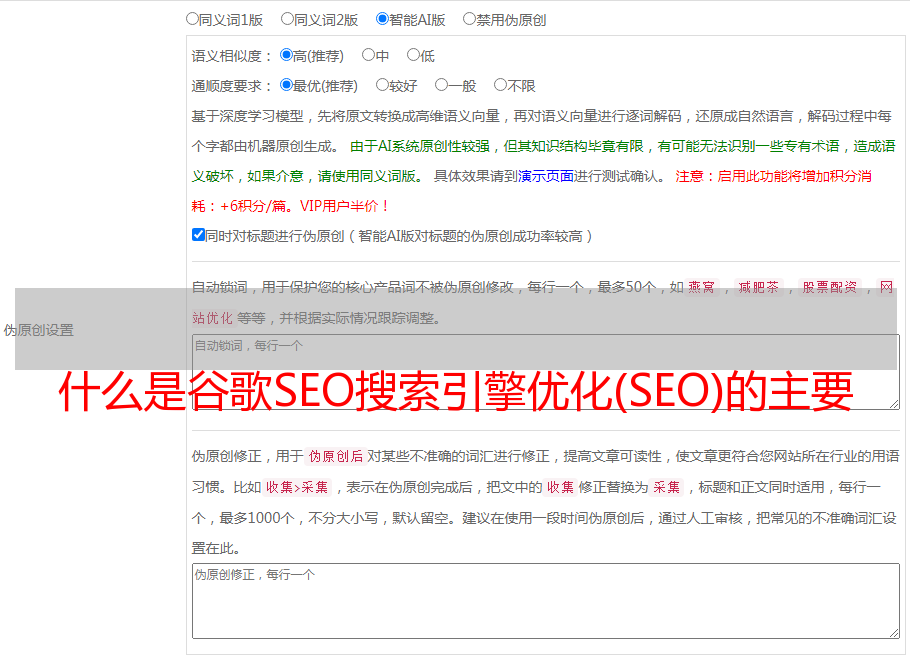This screenshot has width=911, height=658.
Task: Click the 伪原创后 highlighted tag
Action: (336, 456)
